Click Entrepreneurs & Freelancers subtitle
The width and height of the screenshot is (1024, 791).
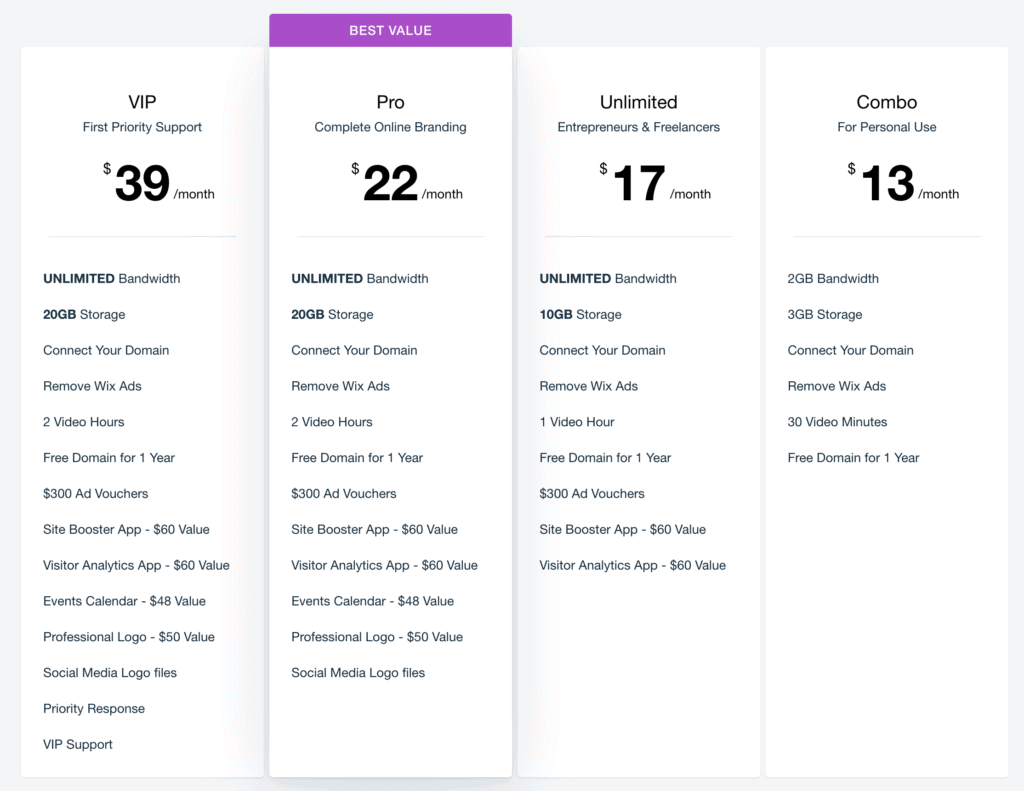639,127
